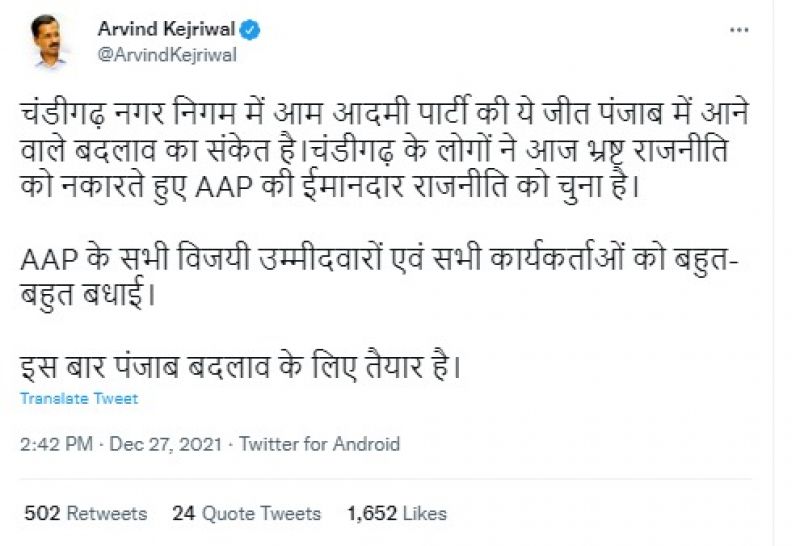
Task: Open the 24 Quote Tweets list
Action: click(x=246, y=513)
